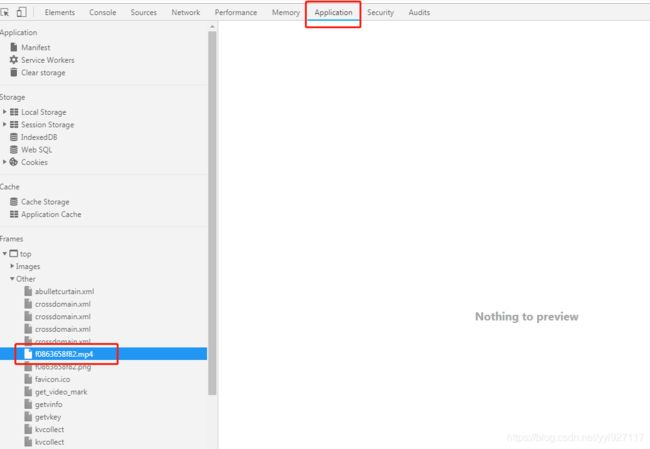Select the f0863658f82.mp4 file
The image size is (650, 449).
pyautogui.click(x=64, y=354)
